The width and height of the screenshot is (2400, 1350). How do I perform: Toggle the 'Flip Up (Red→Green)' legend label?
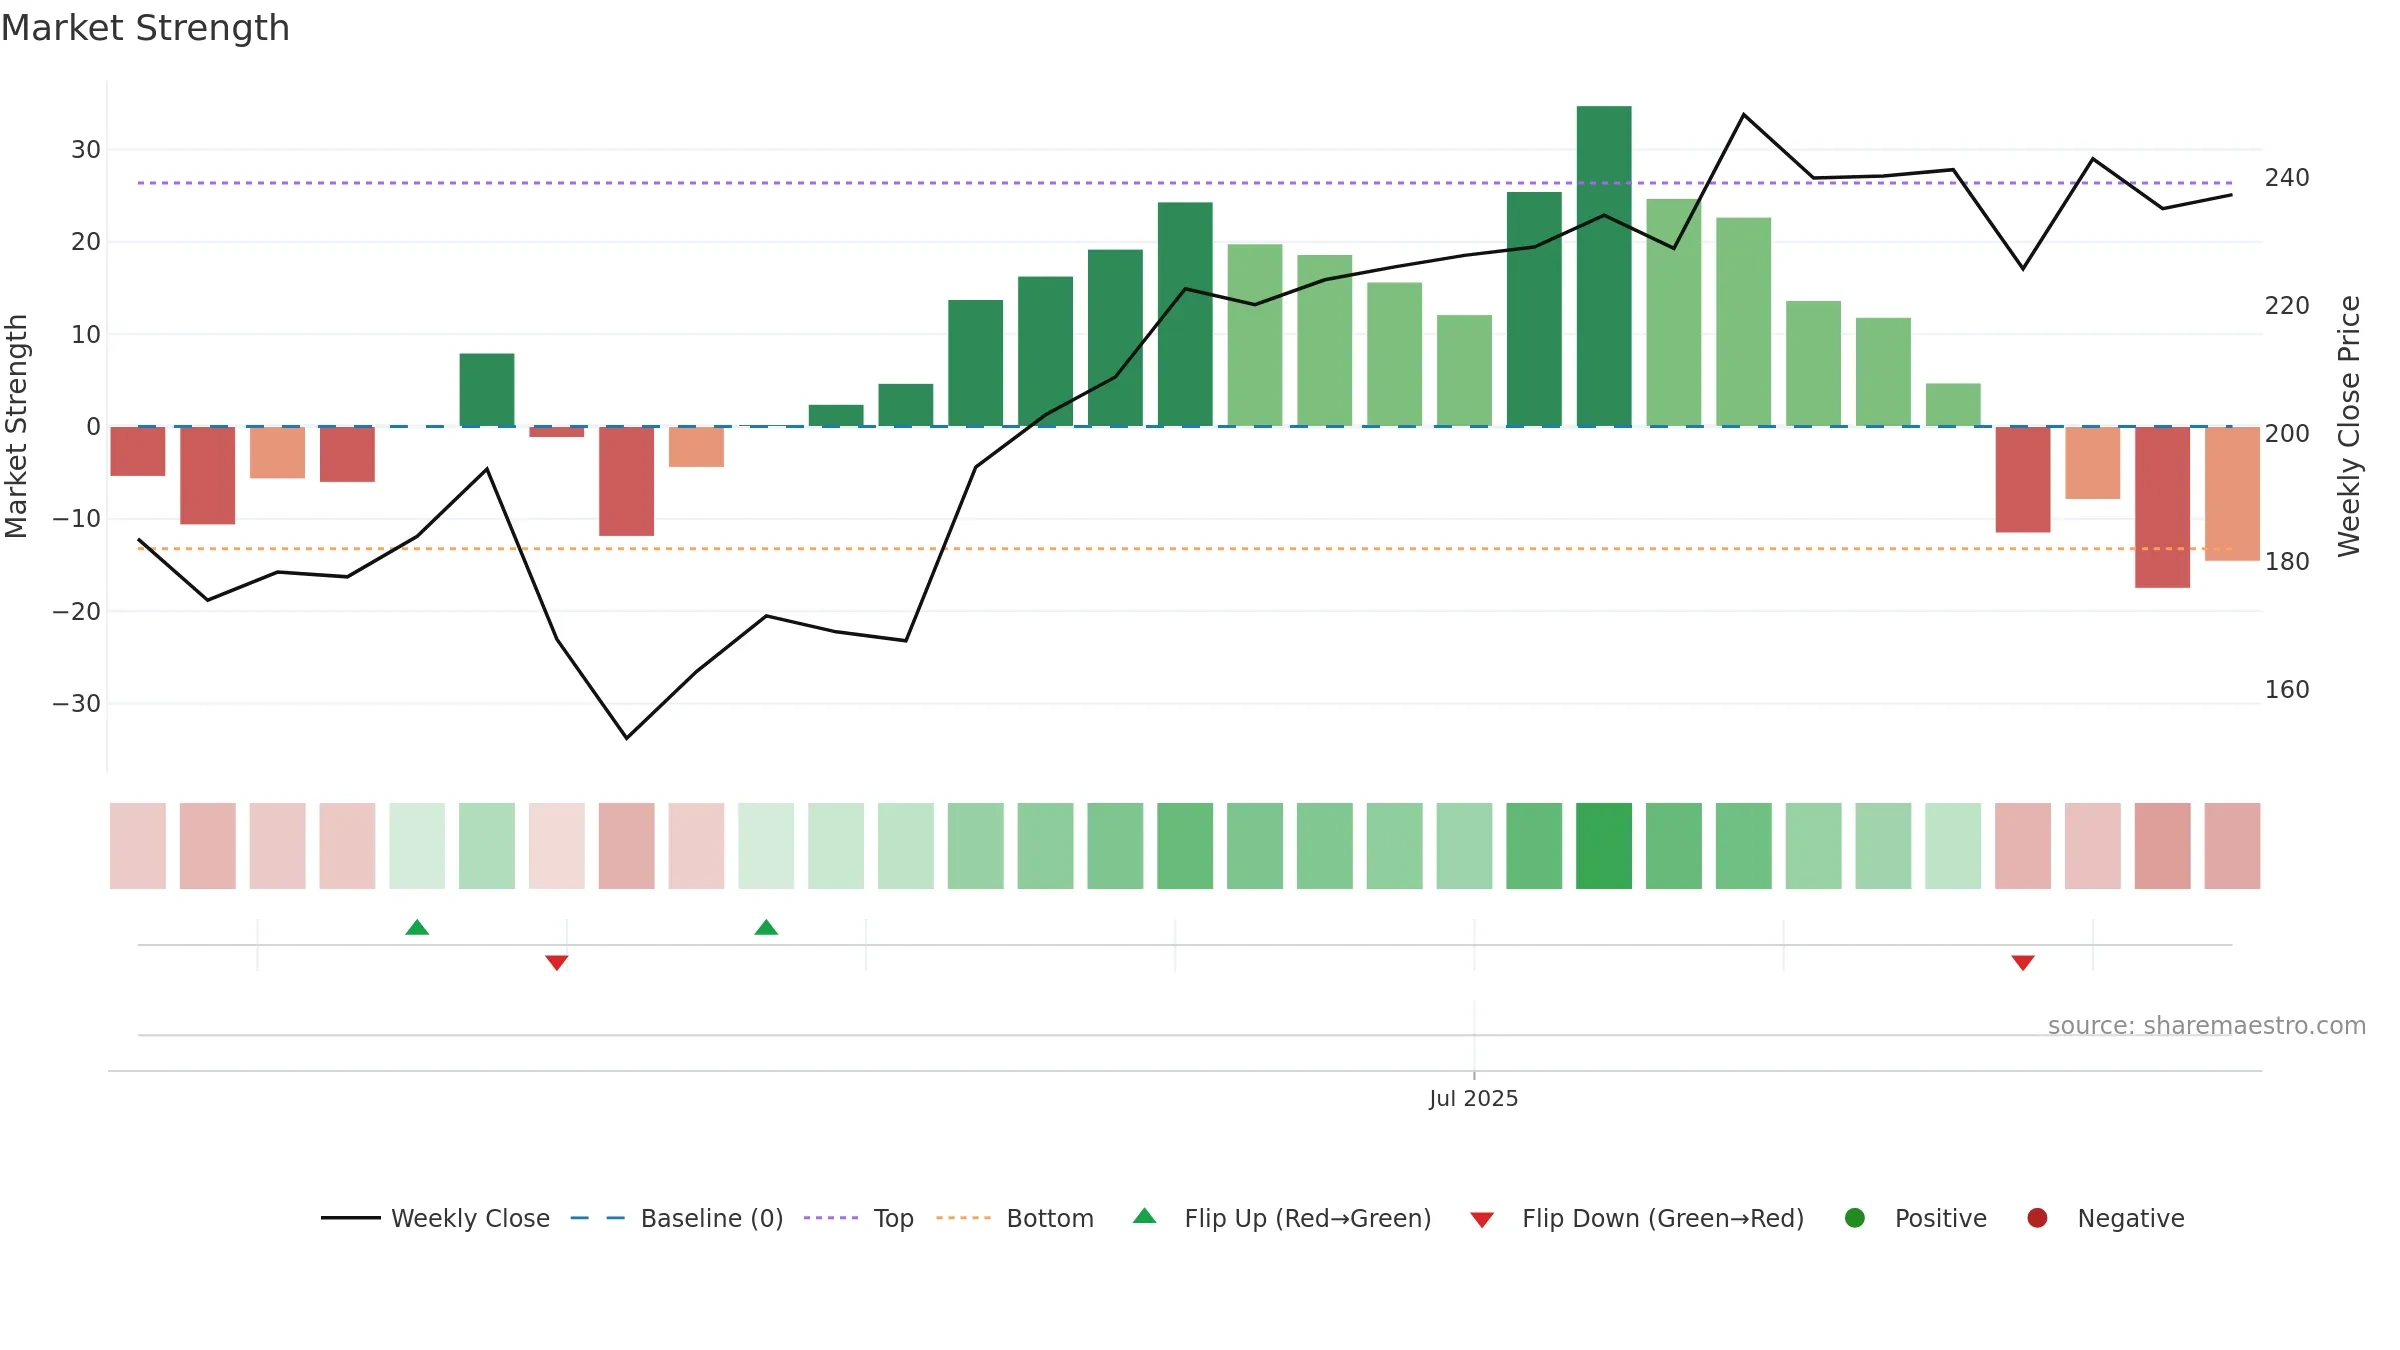[x=1308, y=1218]
